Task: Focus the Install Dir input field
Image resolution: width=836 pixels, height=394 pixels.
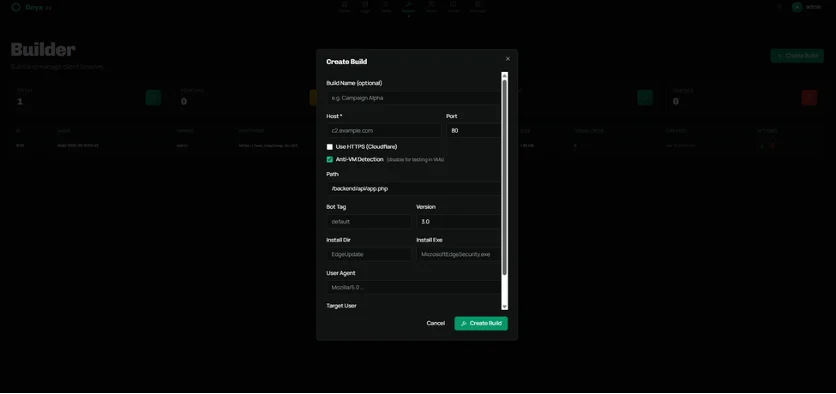Action: (368, 254)
